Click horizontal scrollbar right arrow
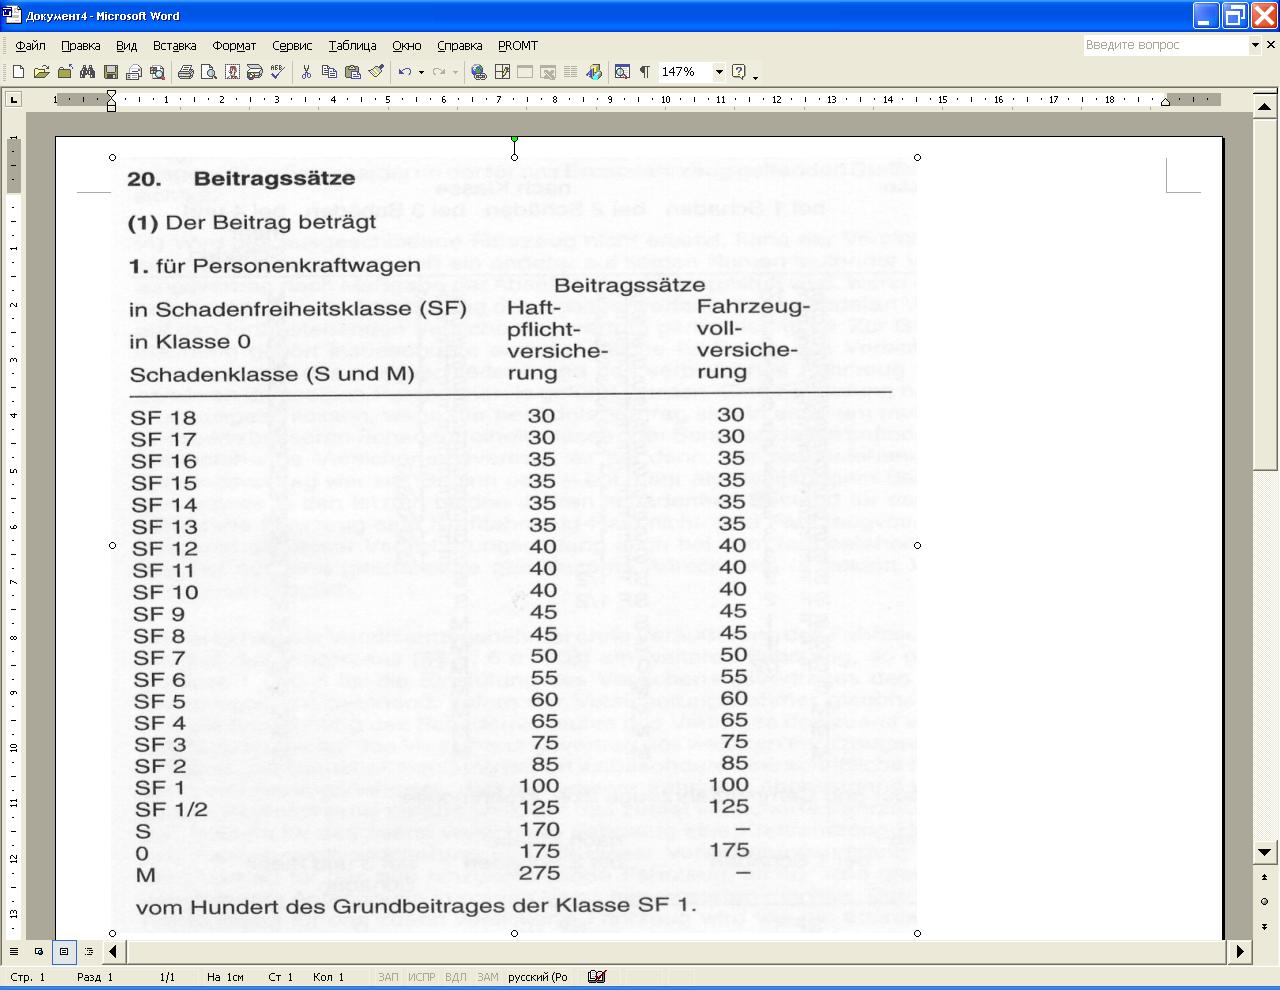This screenshot has height=990, width=1280. [x=1240, y=951]
